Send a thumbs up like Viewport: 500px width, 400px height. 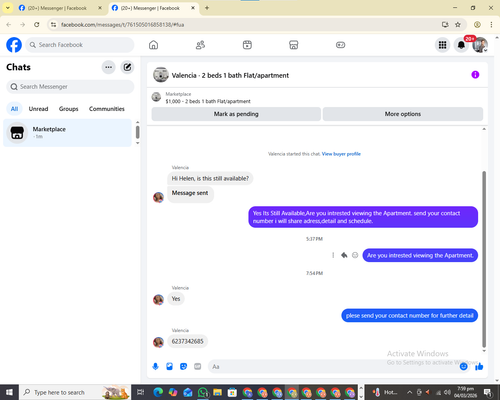point(479,367)
